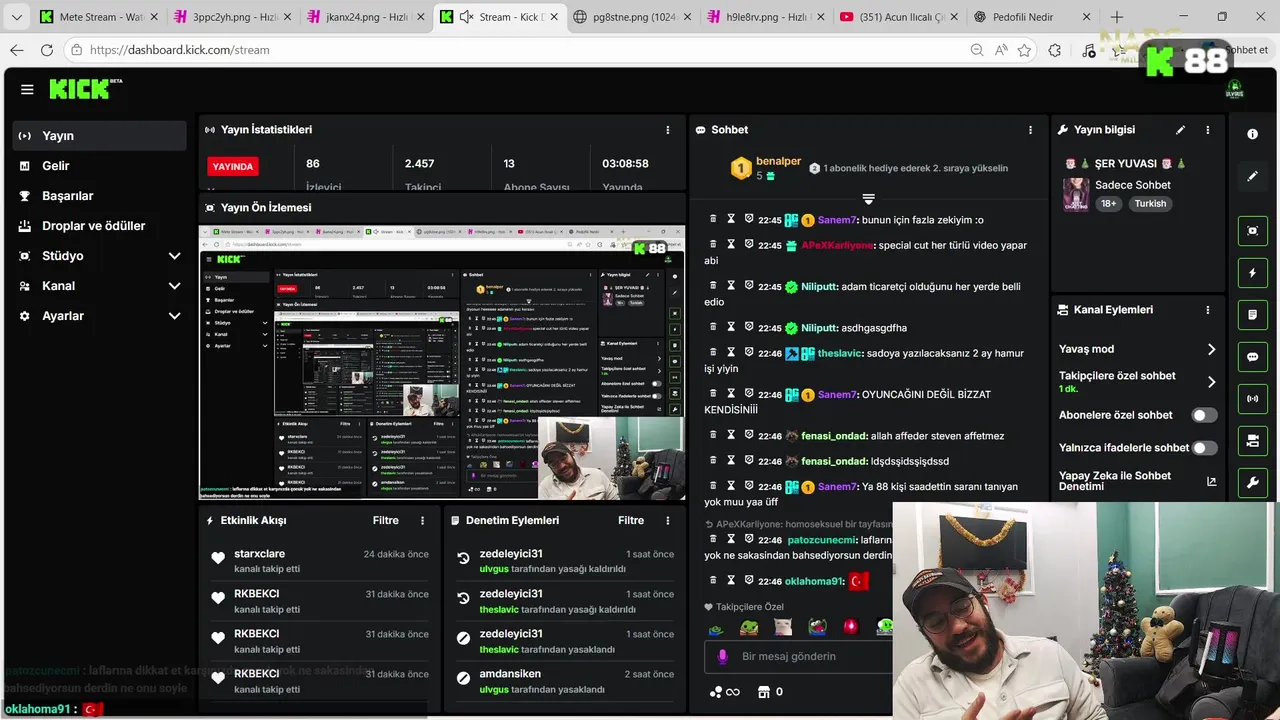
Task: Click the browser address bar URL
Action: pyautogui.click(x=180, y=50)
